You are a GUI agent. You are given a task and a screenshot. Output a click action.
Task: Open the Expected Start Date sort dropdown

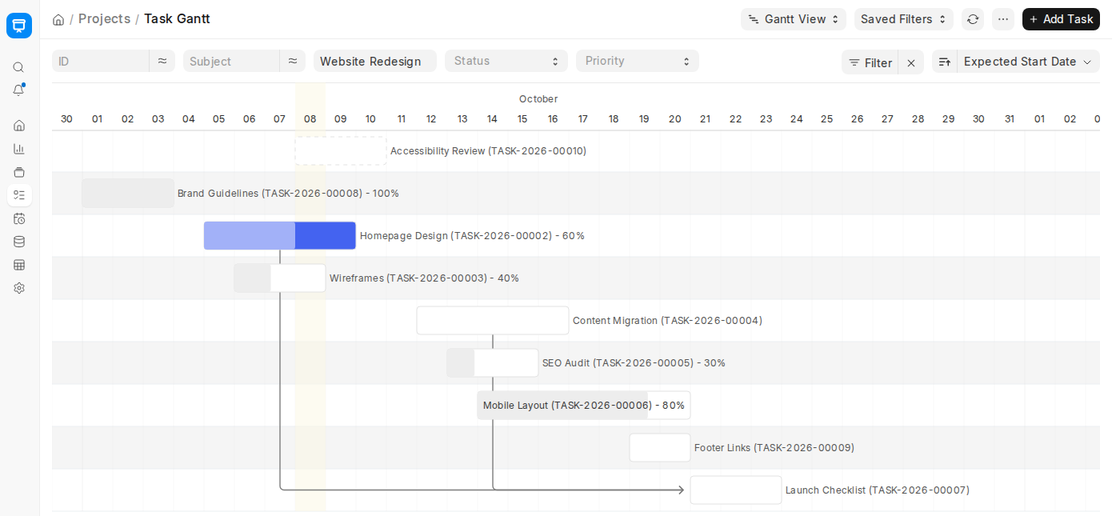[1028, 62]
